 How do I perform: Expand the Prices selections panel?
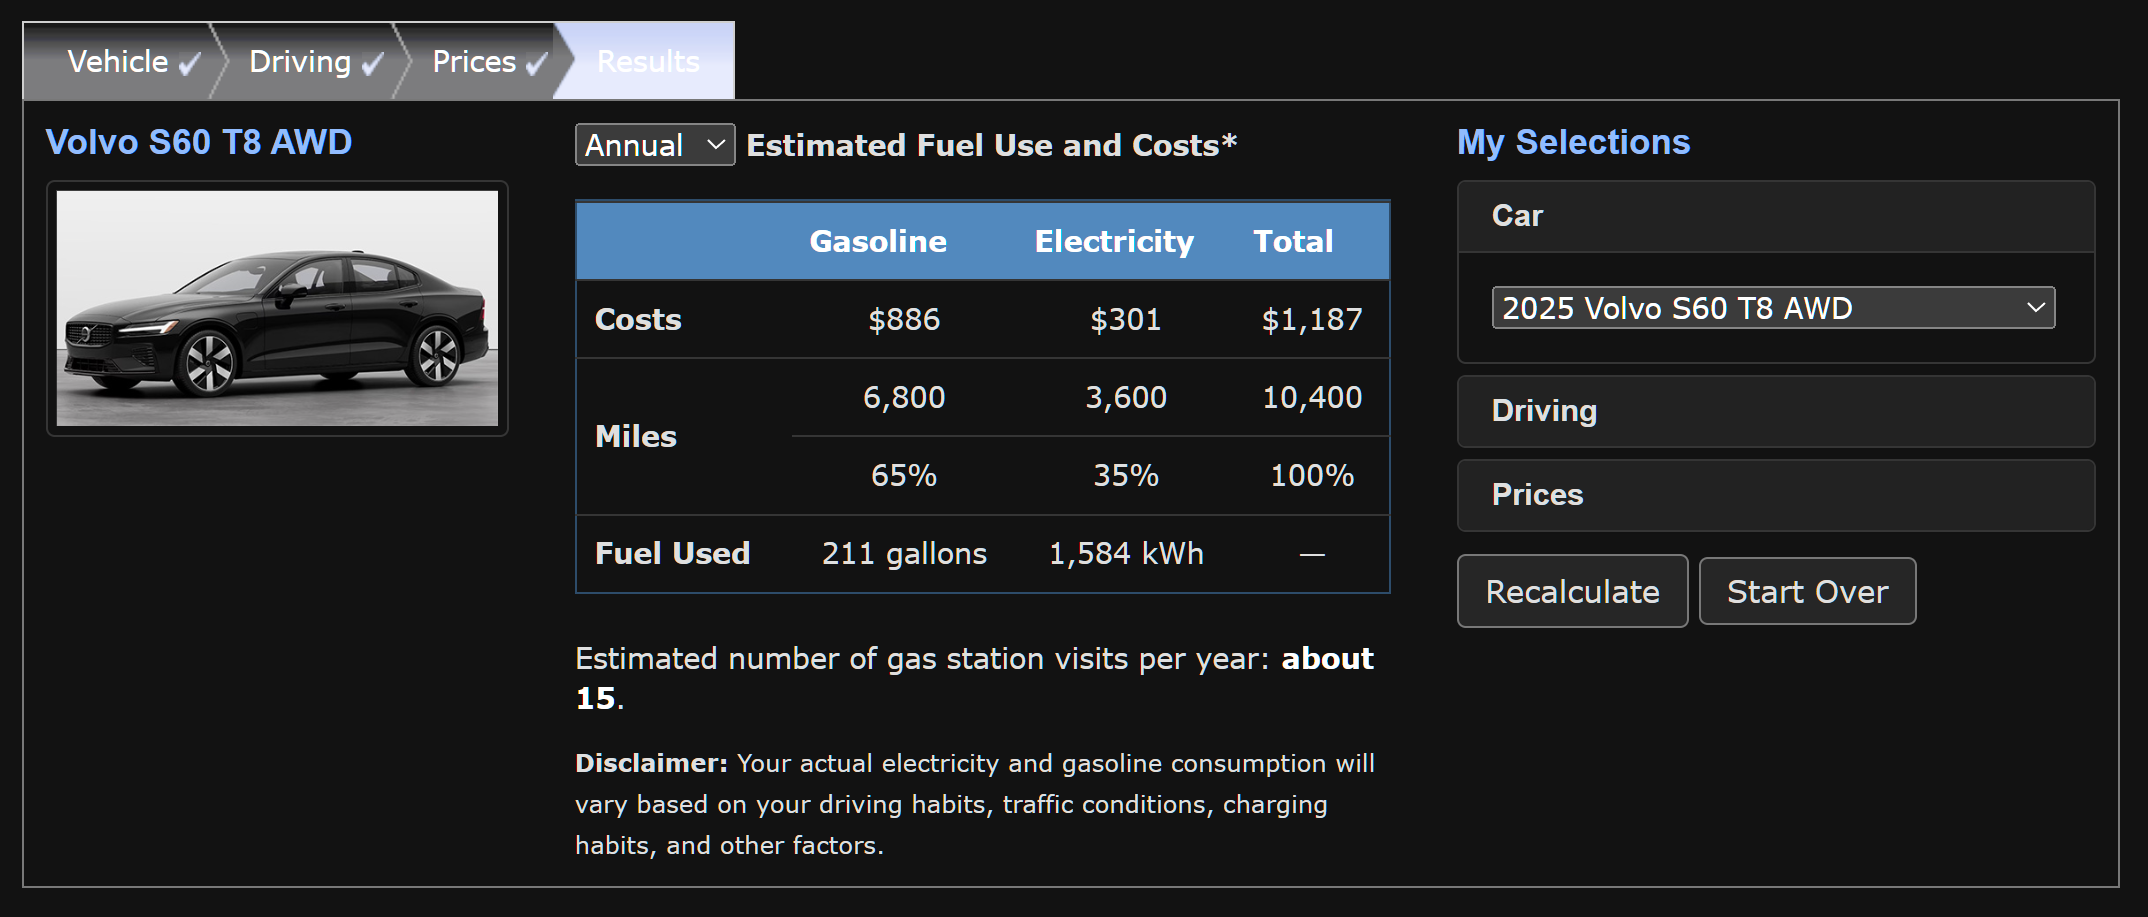click(1776, 495)
